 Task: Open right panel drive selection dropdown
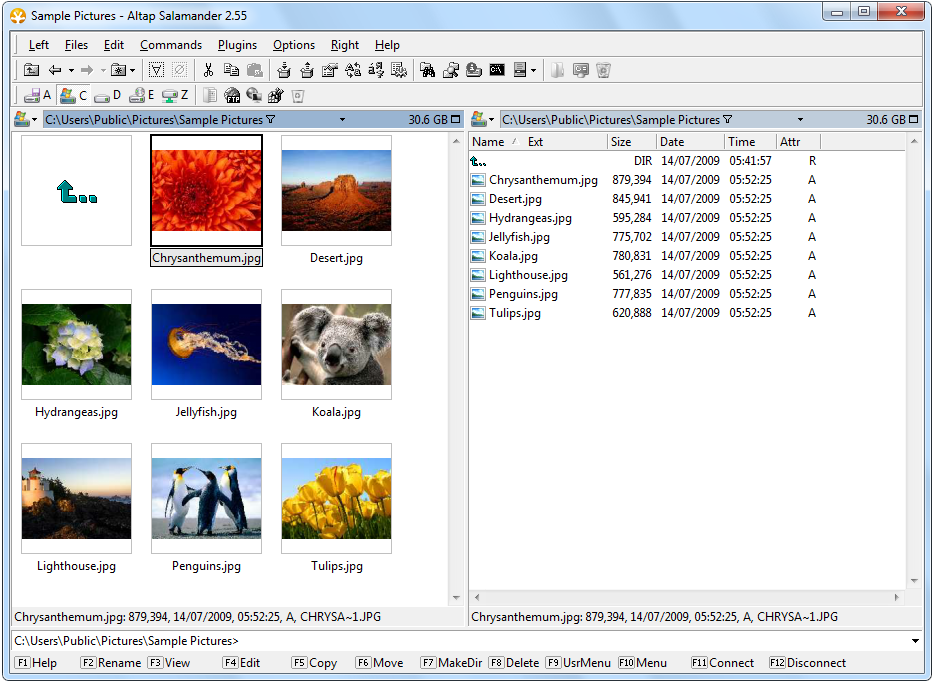pyautogui.click(x=484, y=120)
